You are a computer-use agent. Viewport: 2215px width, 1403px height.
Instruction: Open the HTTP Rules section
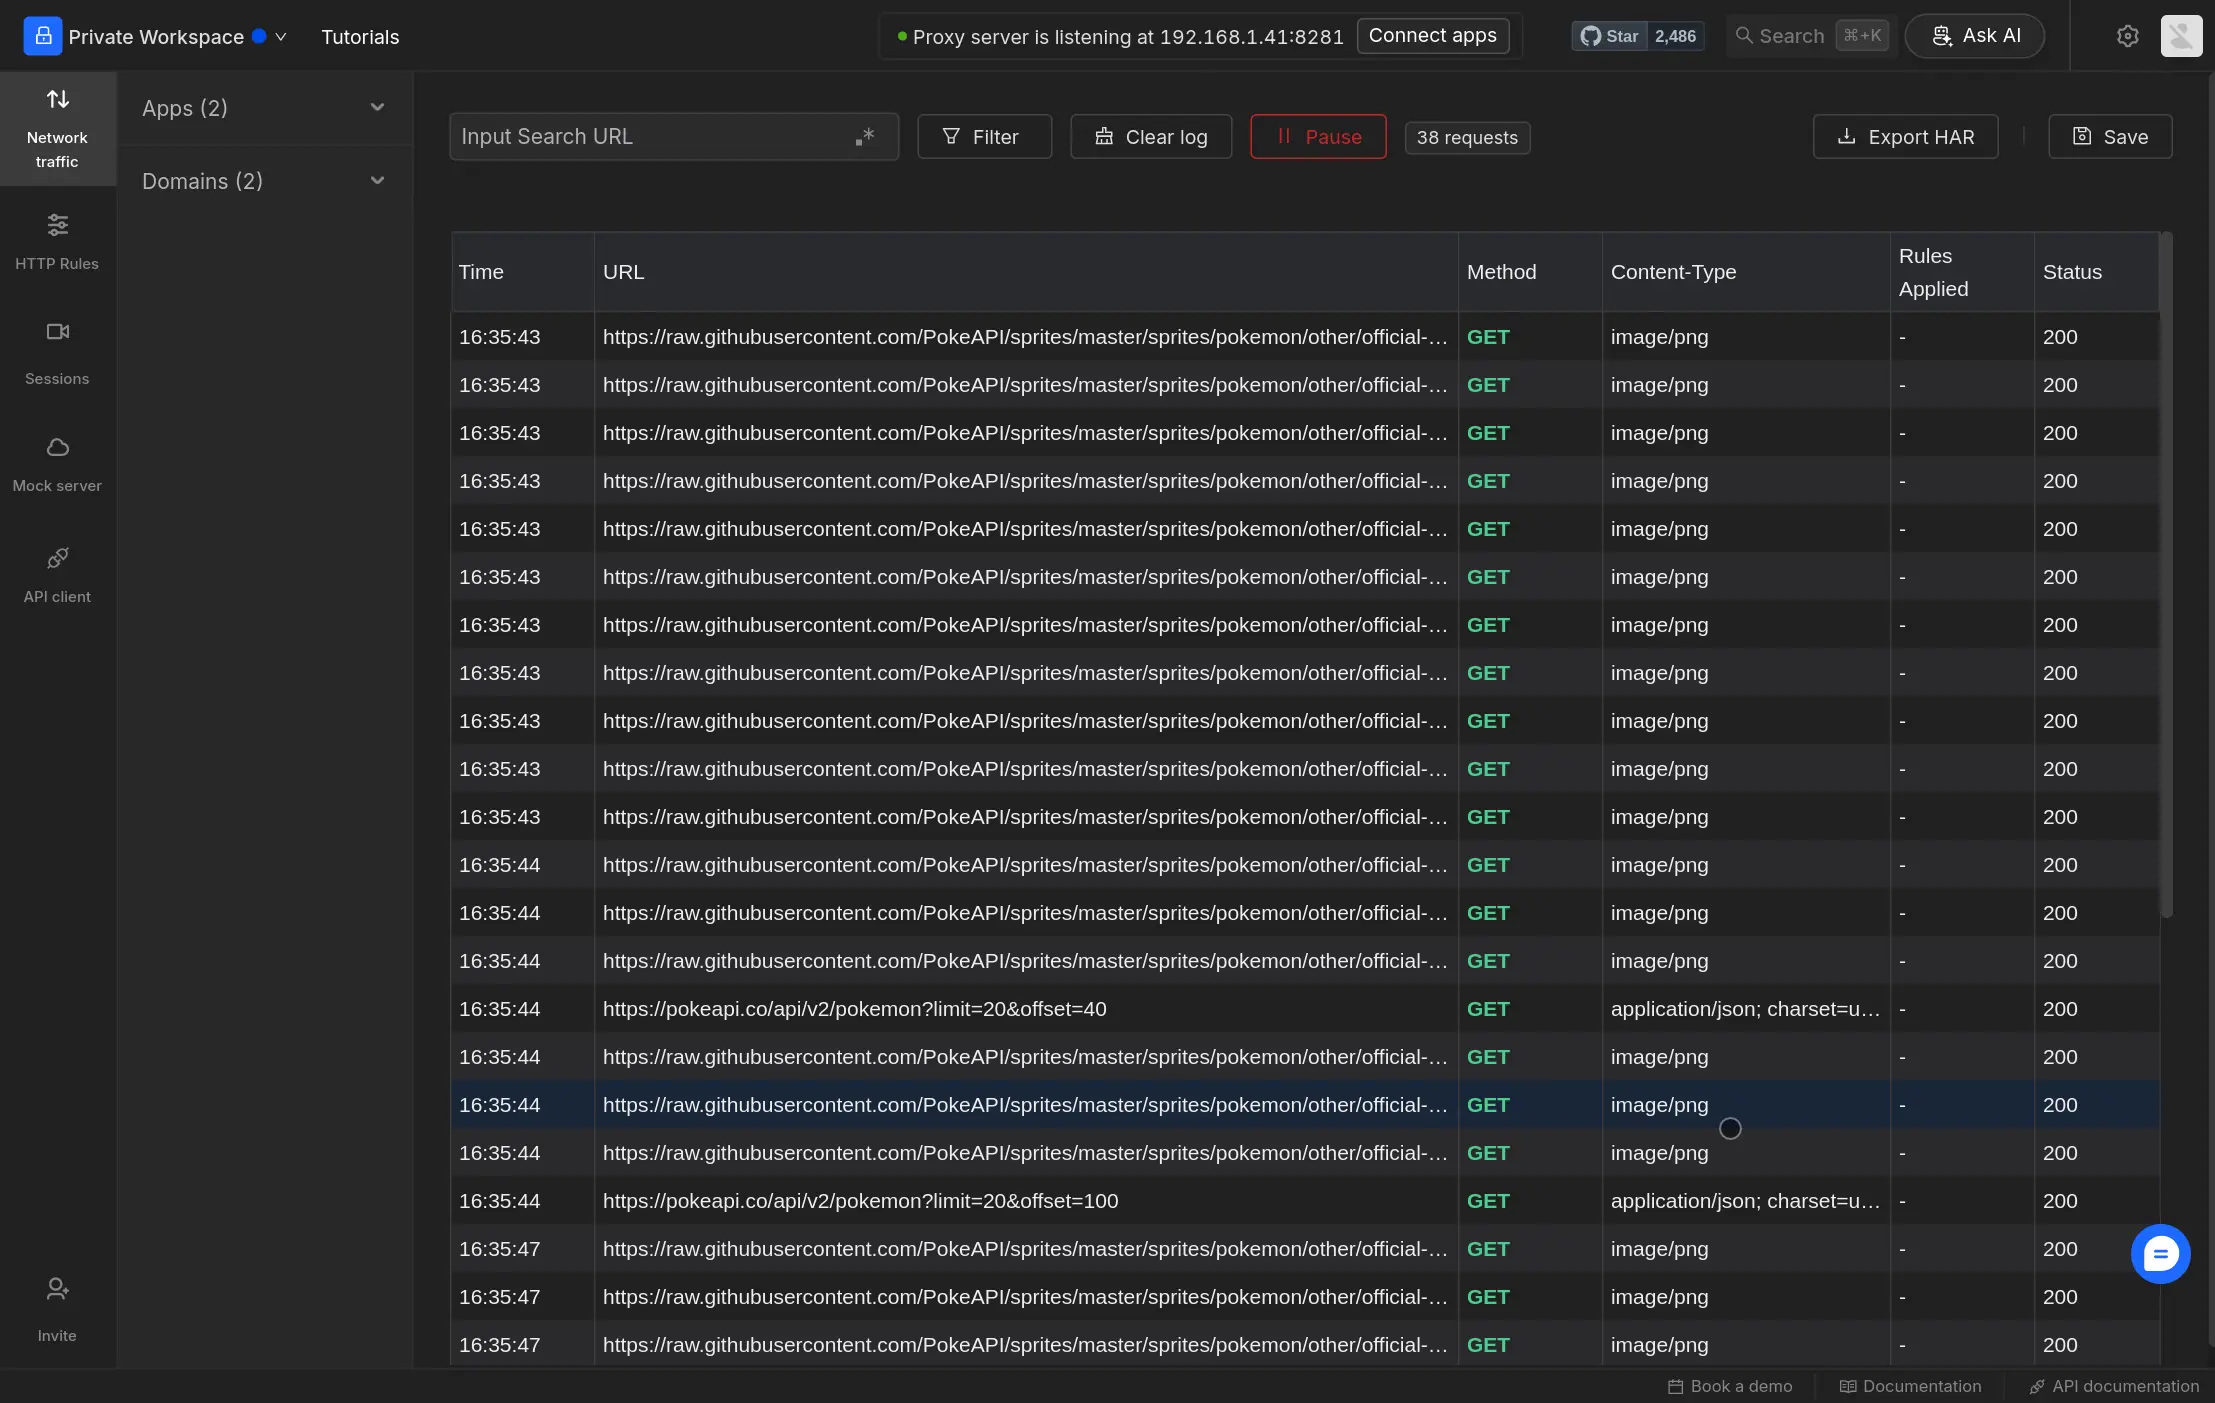pyautogui.click(x=57, y=242)
